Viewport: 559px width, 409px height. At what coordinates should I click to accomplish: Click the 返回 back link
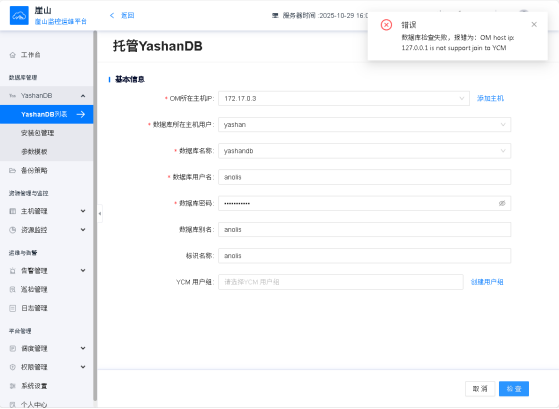pos(127,15)
